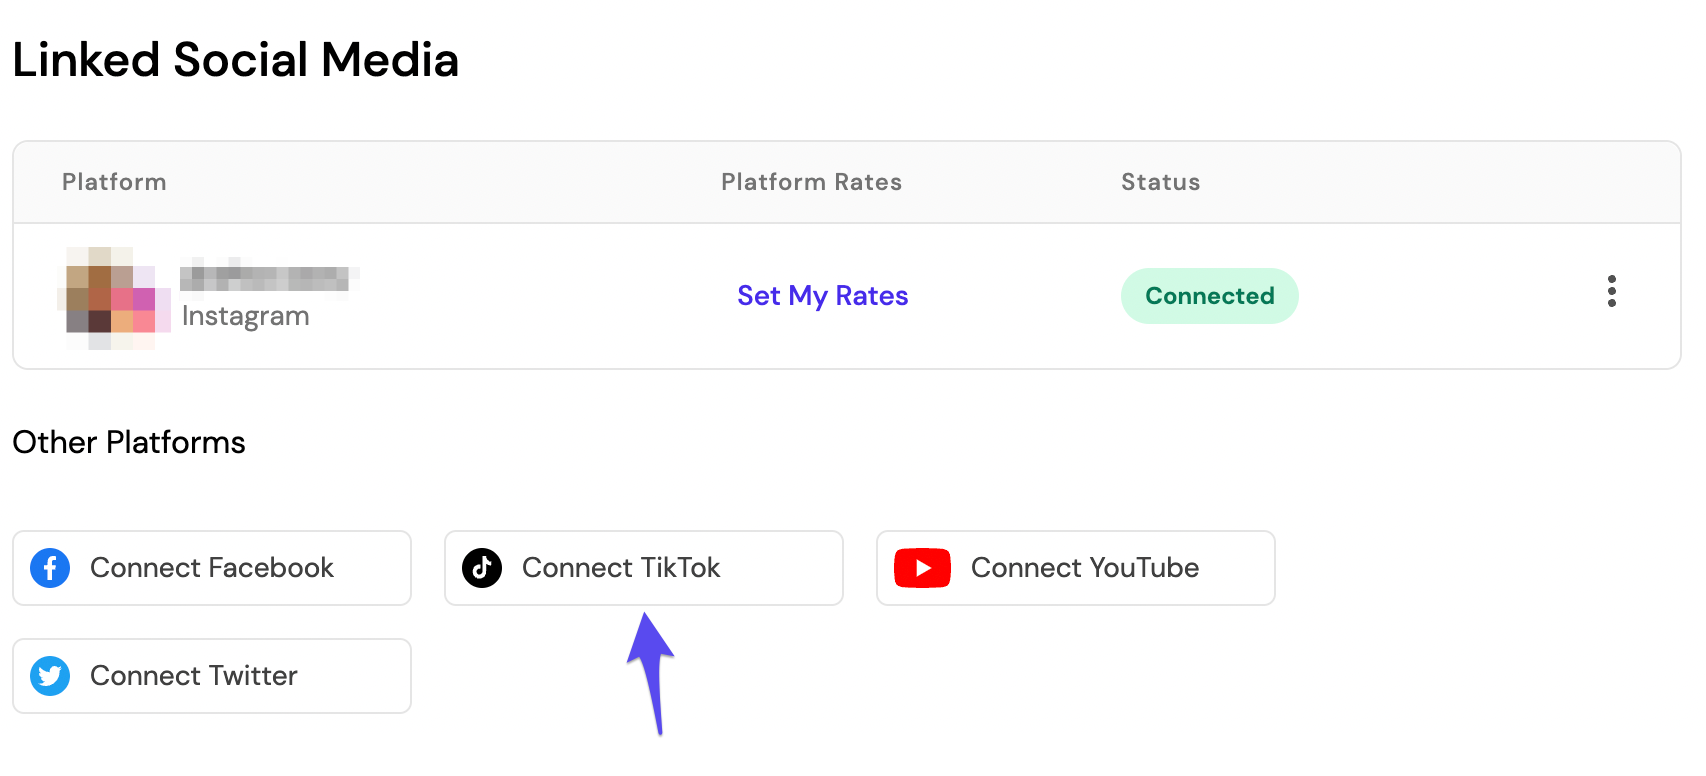The width and height of the screenshot is (1706, 776).
Task: Select the Connect Facebook button label
Action: (x=212, y=568)
